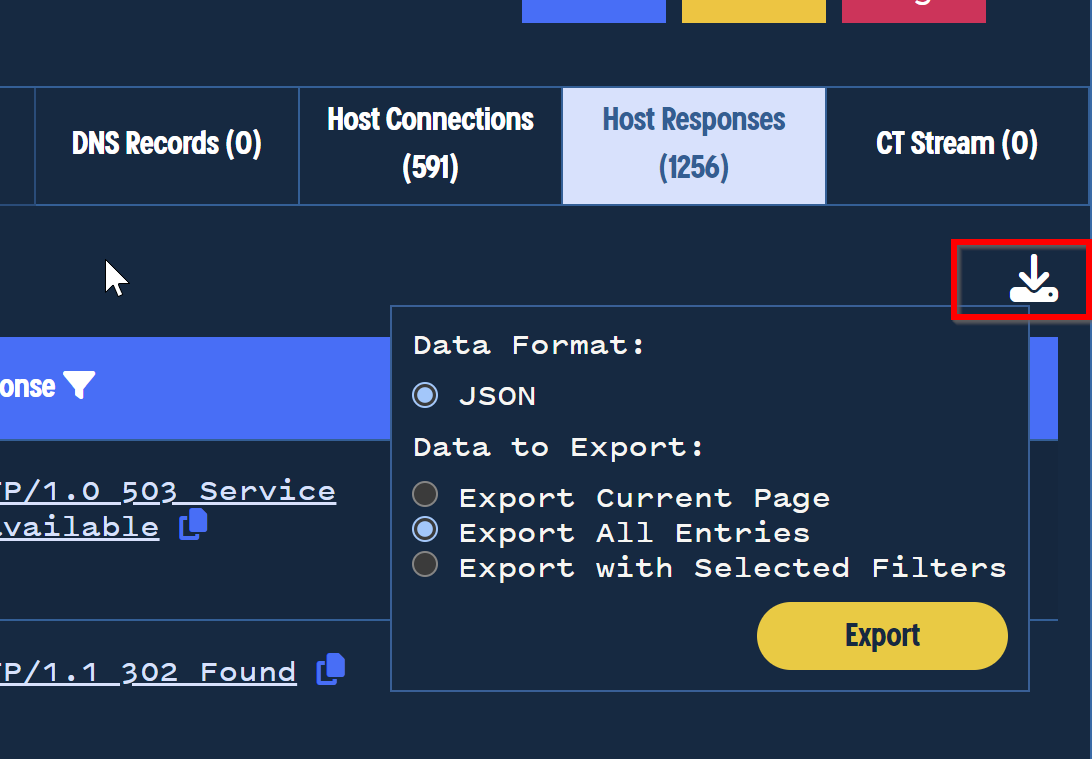Screen dimensions: 1092x759
Task: Open Host Responses (1256) tab
Action: 694,146
